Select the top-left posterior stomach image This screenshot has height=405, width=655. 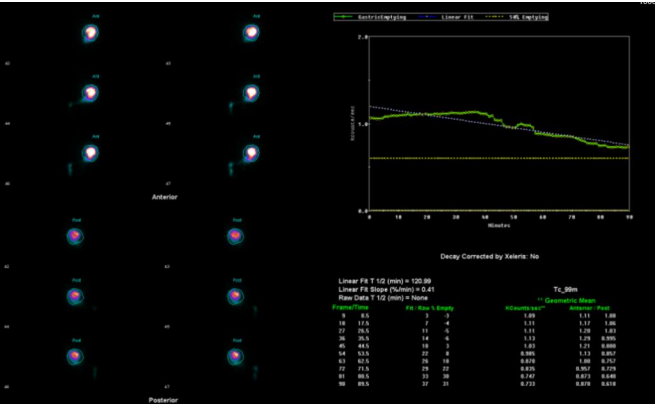tap(75, 236)
